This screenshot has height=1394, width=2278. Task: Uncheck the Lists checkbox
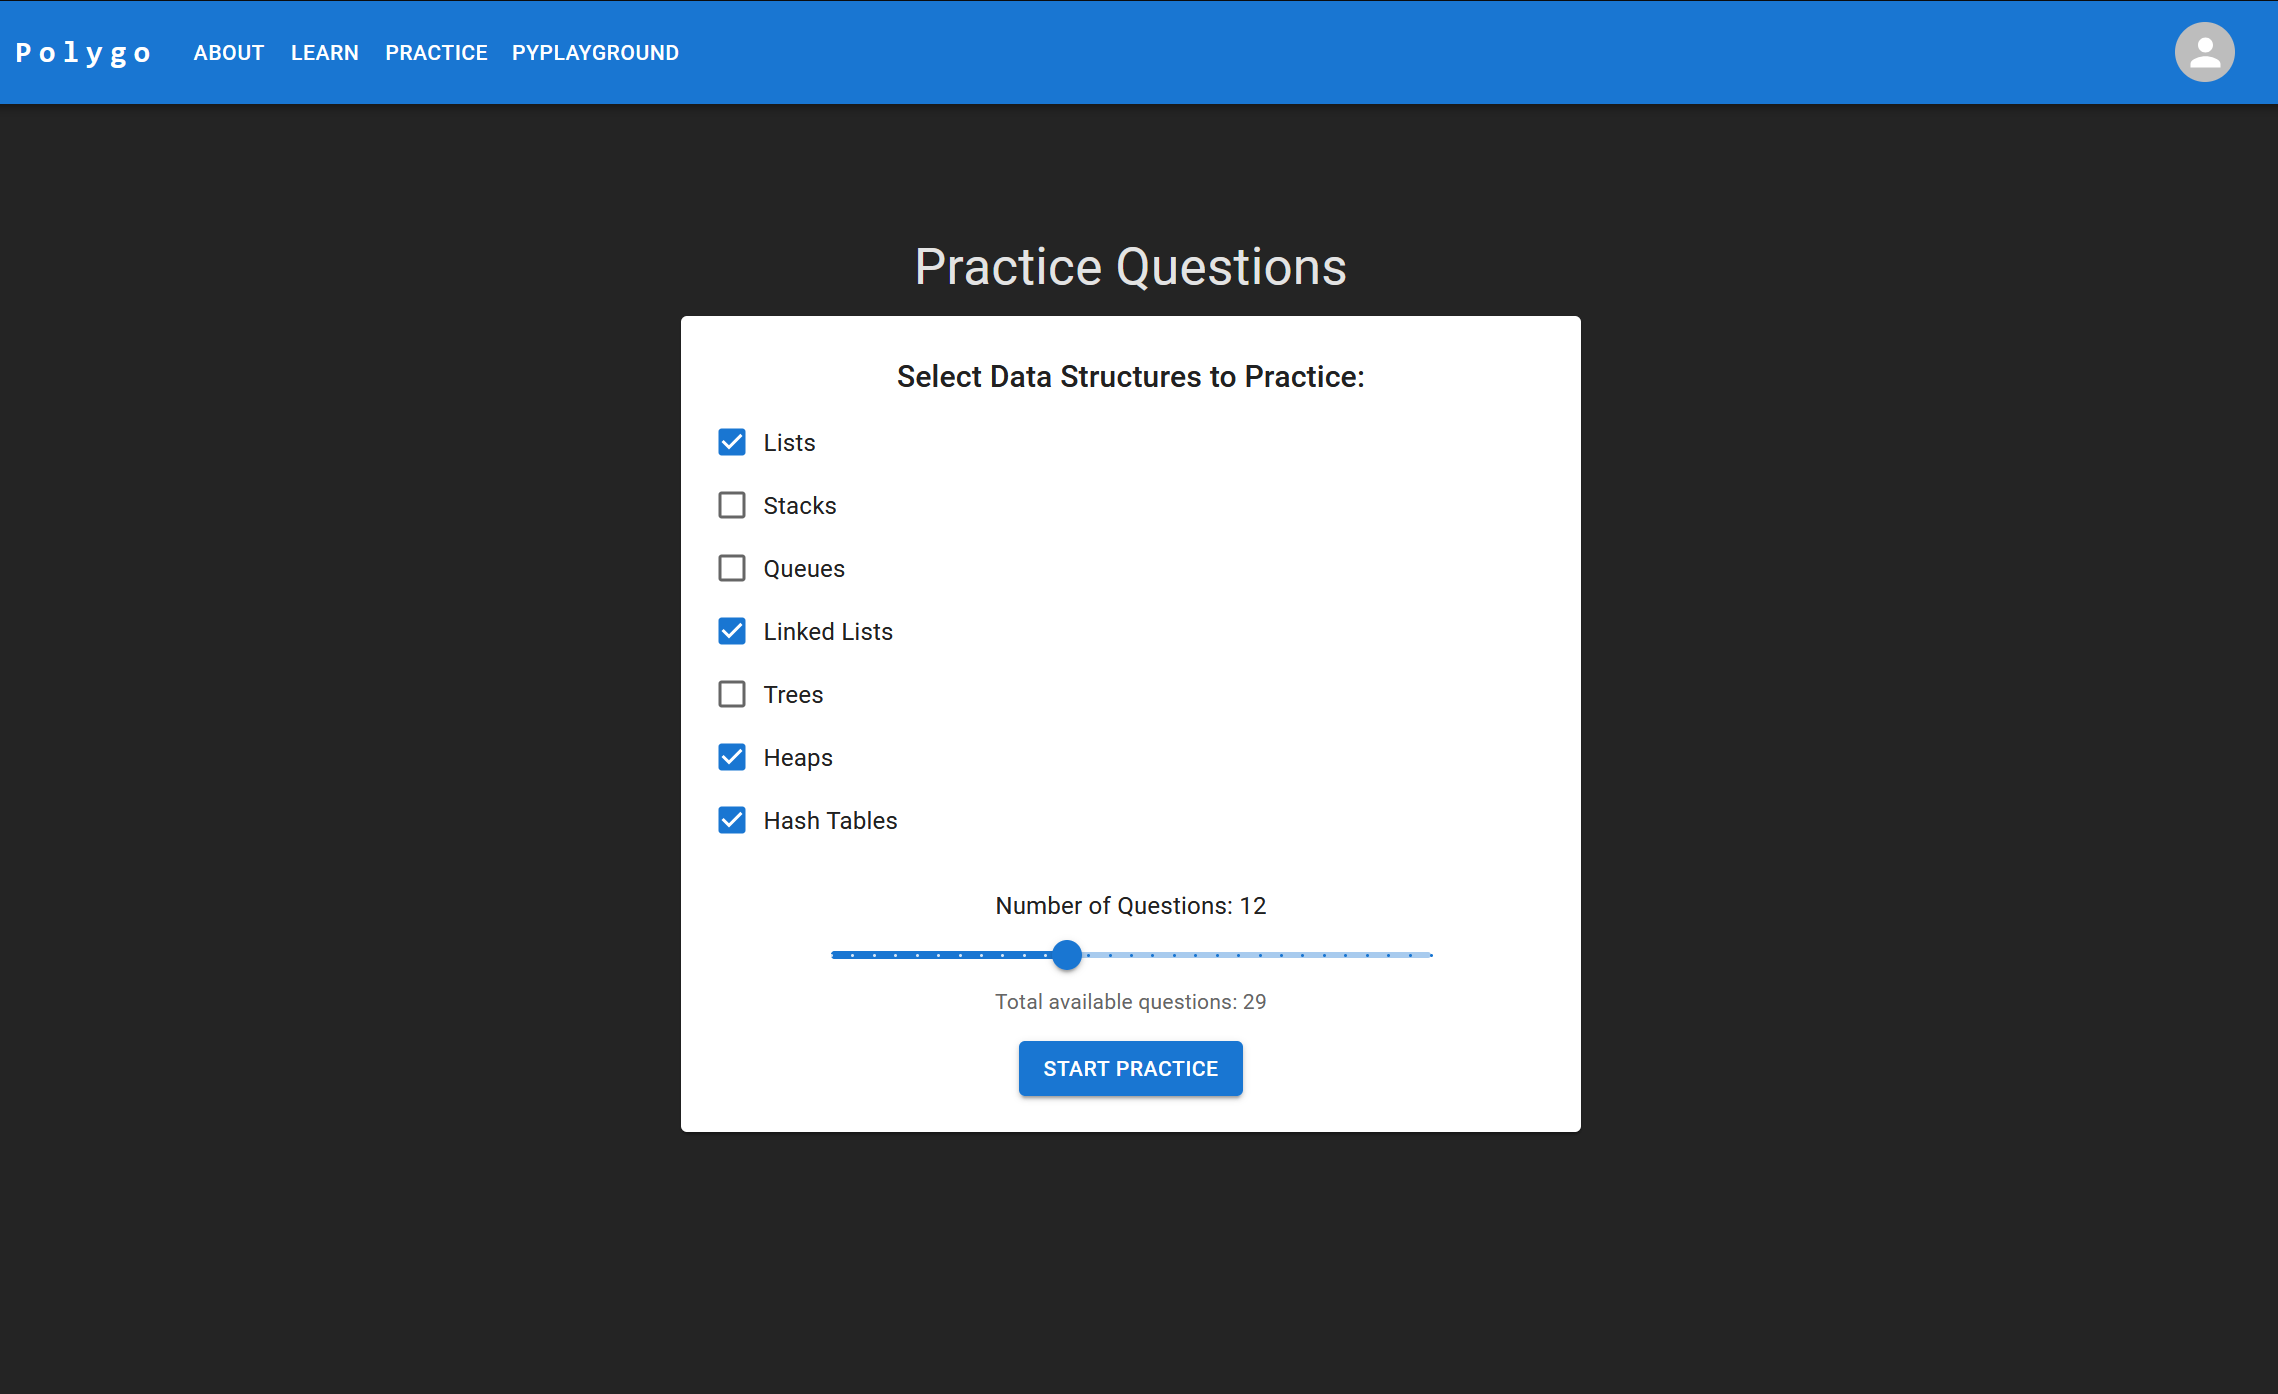click(x=732, y=442)
